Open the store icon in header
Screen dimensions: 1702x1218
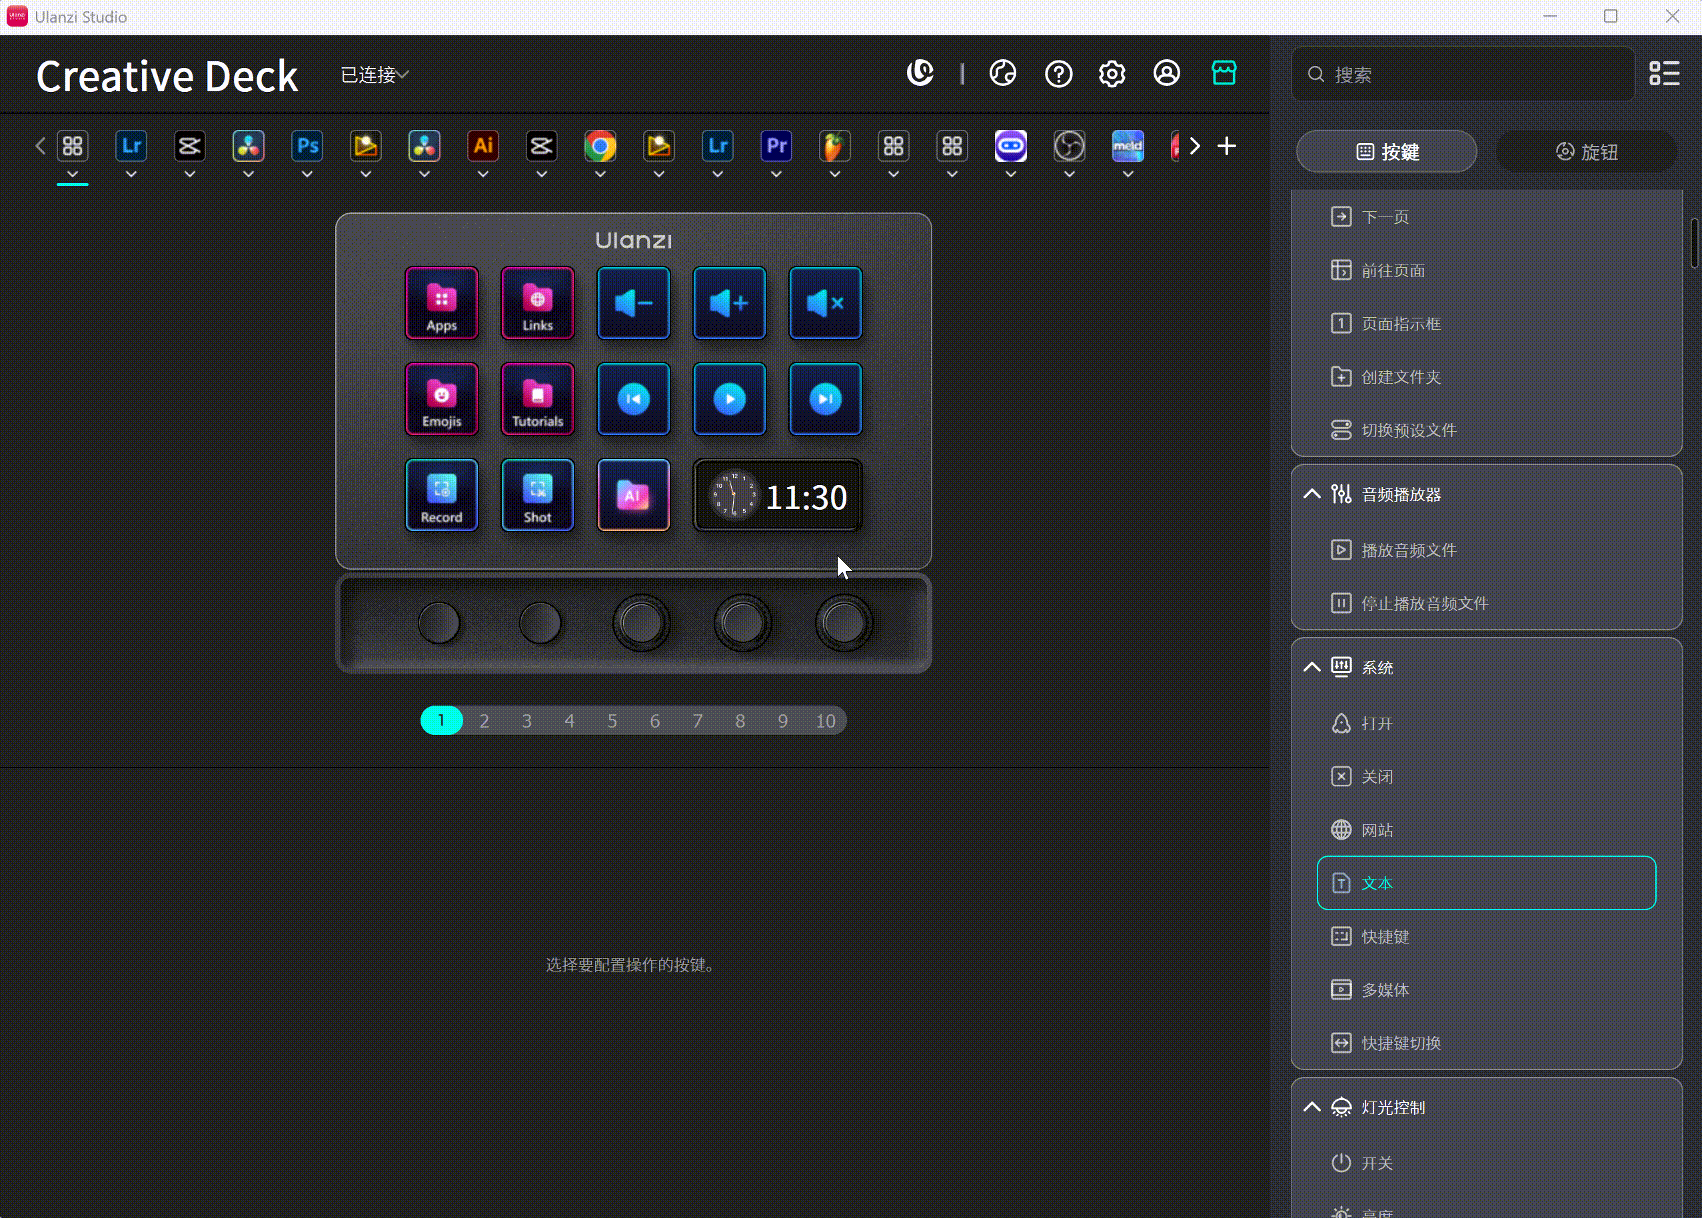1224,74
